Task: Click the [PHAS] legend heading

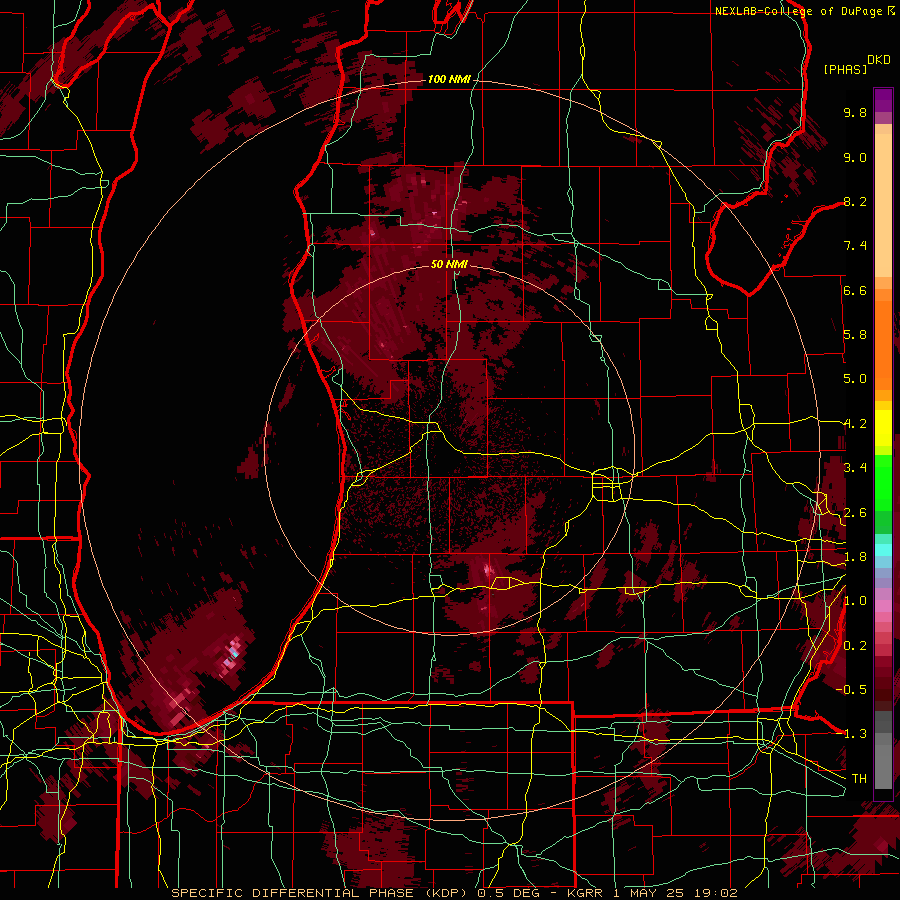Action: pyautogui.click(x=845, y=69)
